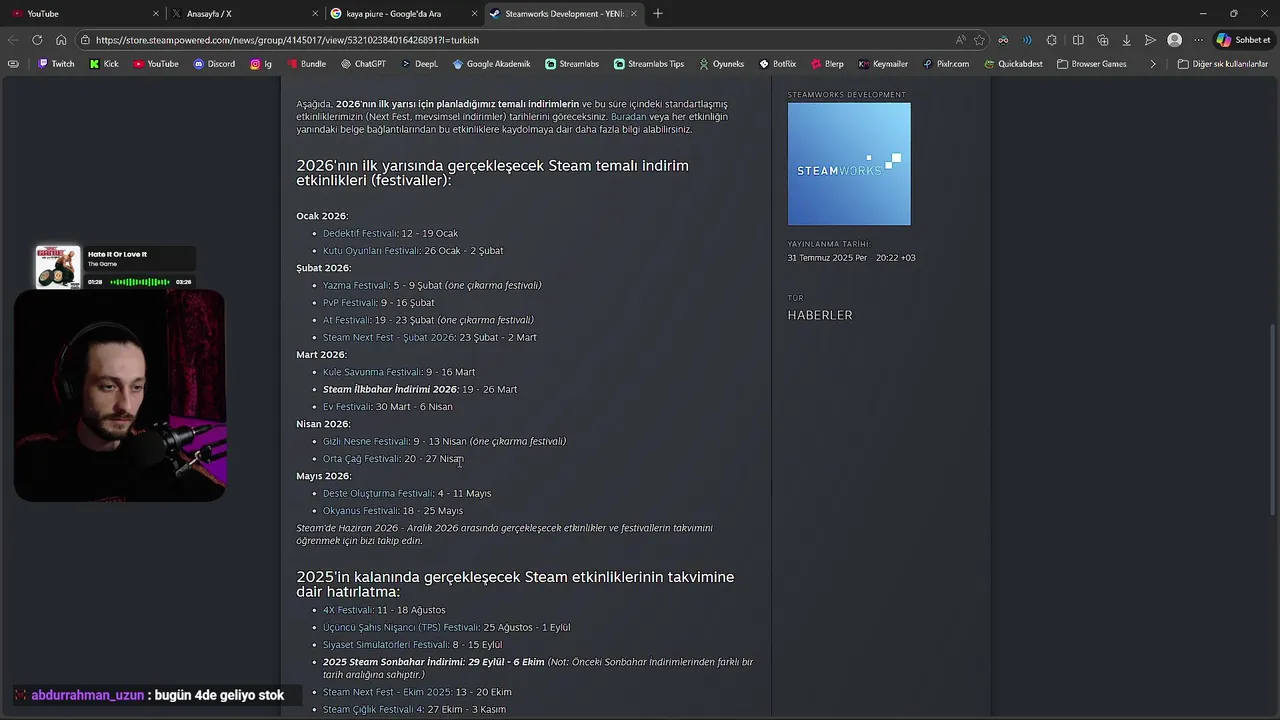Select the Steamworks Development tab
Screen dimensions: 1280x720
coord(563,14)
